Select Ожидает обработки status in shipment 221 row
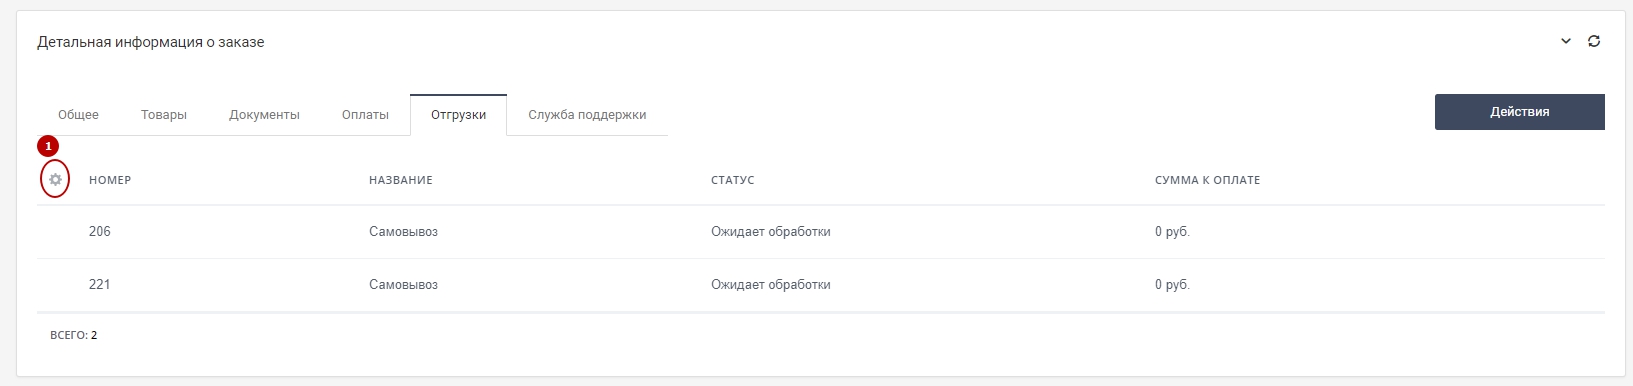The width and height of the screenshot is (1633, 386). coord(771,284)
